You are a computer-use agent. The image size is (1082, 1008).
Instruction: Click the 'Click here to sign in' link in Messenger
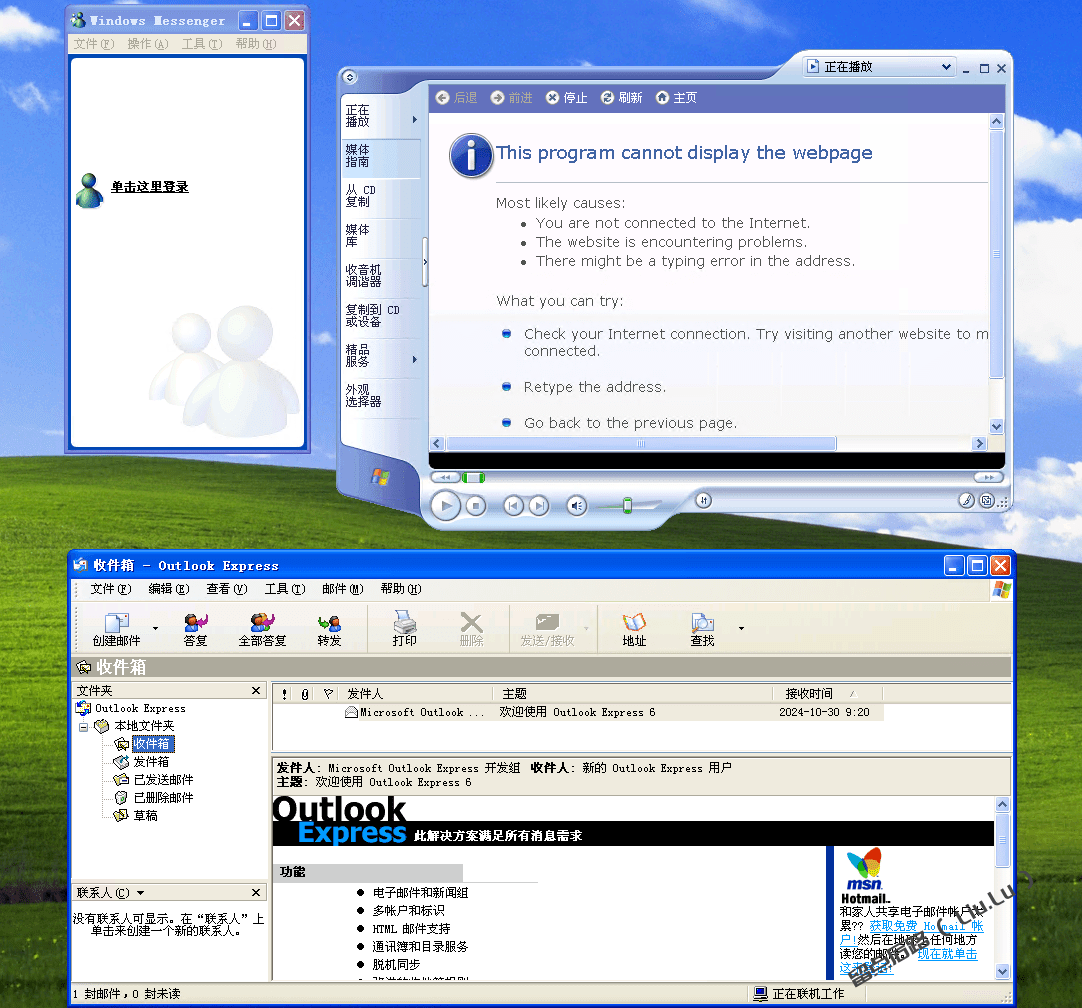pyautogui.click(x=150, y=187)
